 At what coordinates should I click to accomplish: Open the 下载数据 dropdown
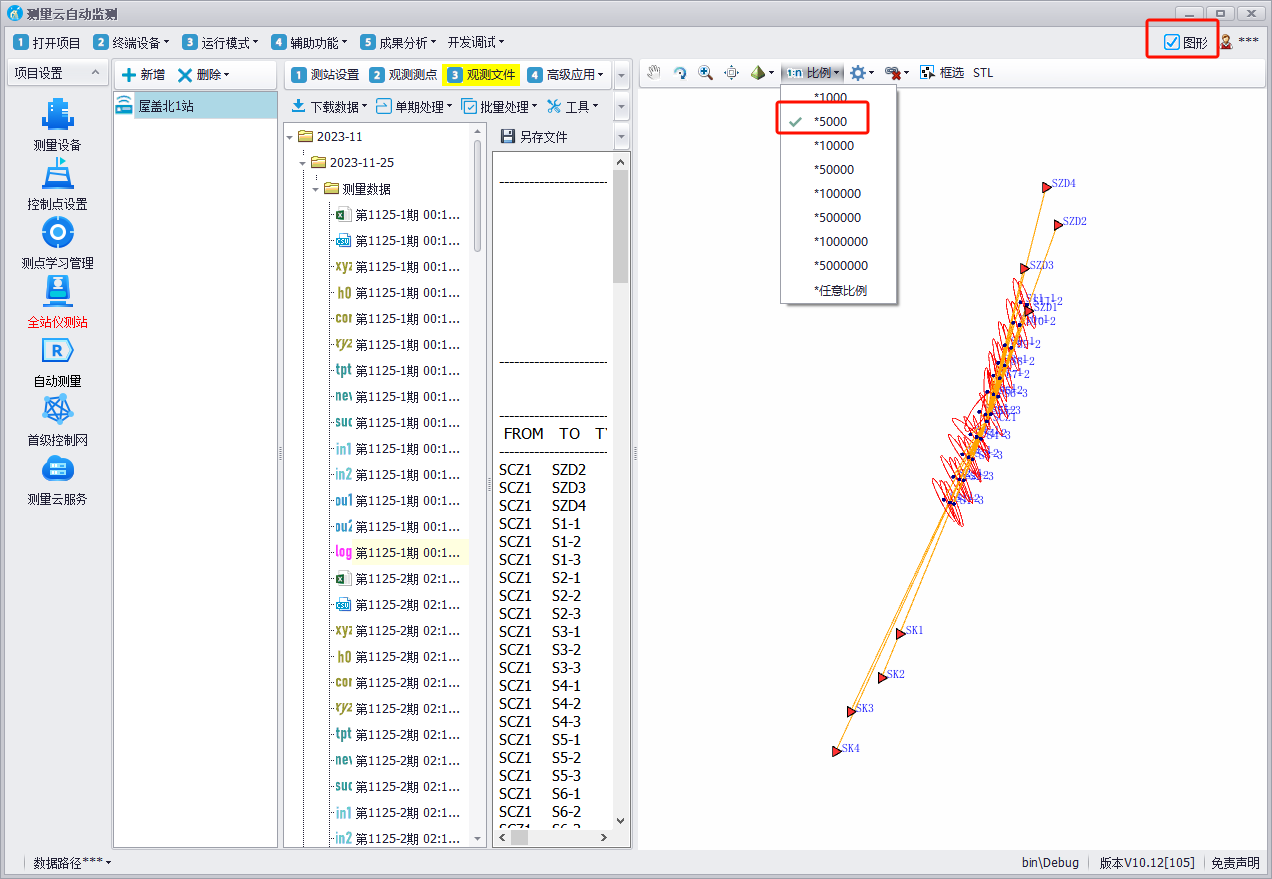pyautogui.click(x=329, y=106)
